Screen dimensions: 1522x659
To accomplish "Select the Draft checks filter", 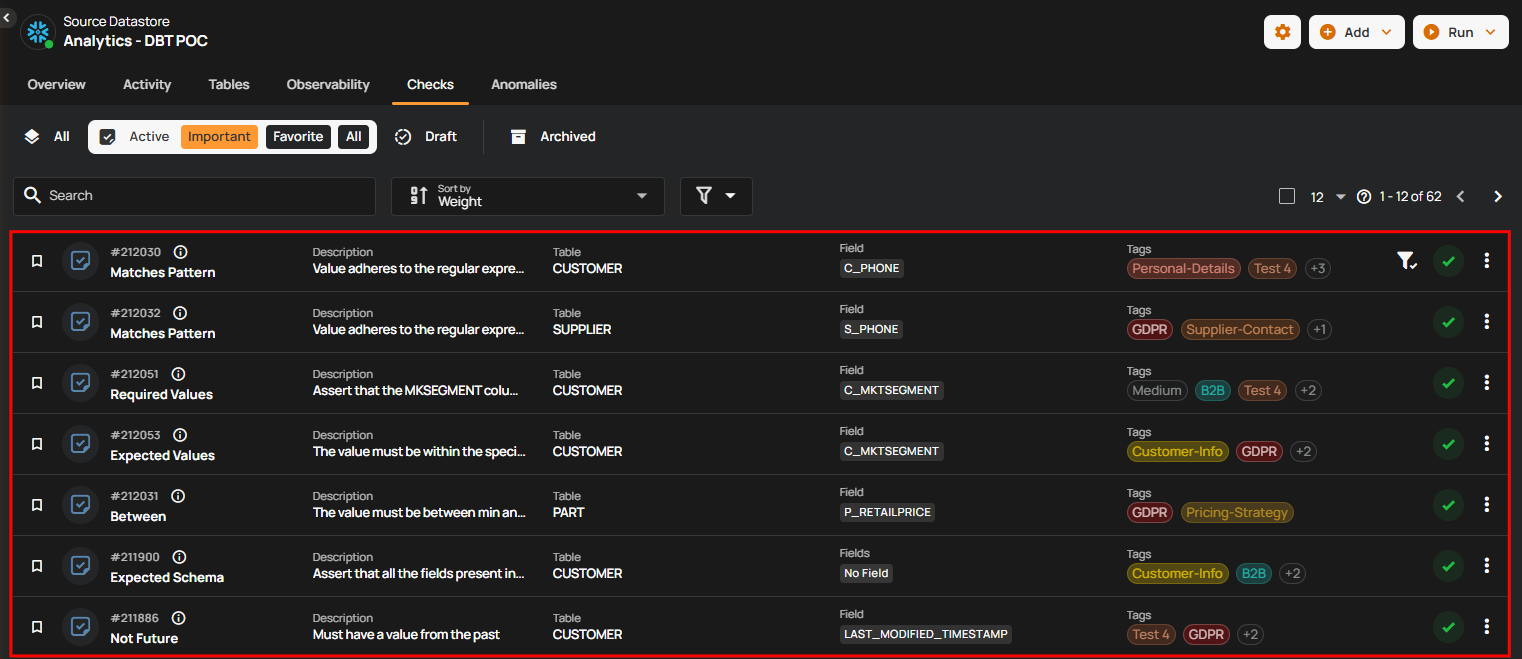I will 426,136.
